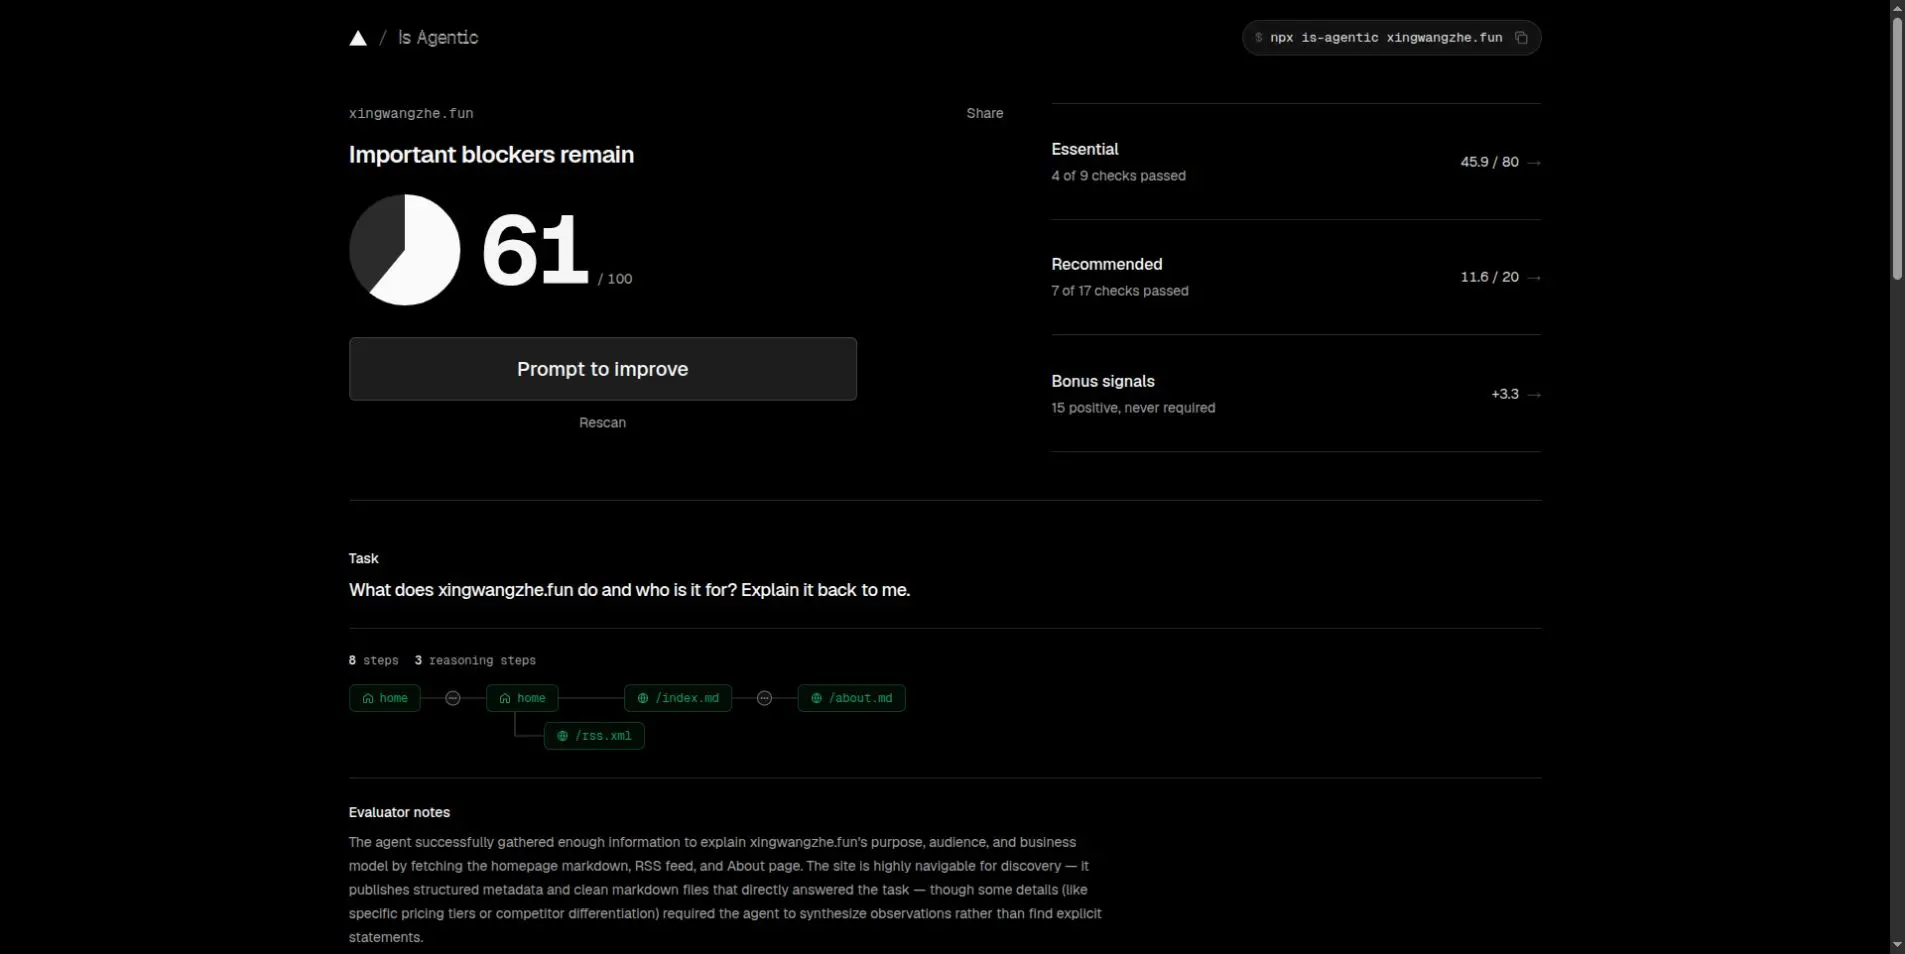Select the /rss.xml step node
The height and width of the screenshot is (954, 1905).
[594, 736]
